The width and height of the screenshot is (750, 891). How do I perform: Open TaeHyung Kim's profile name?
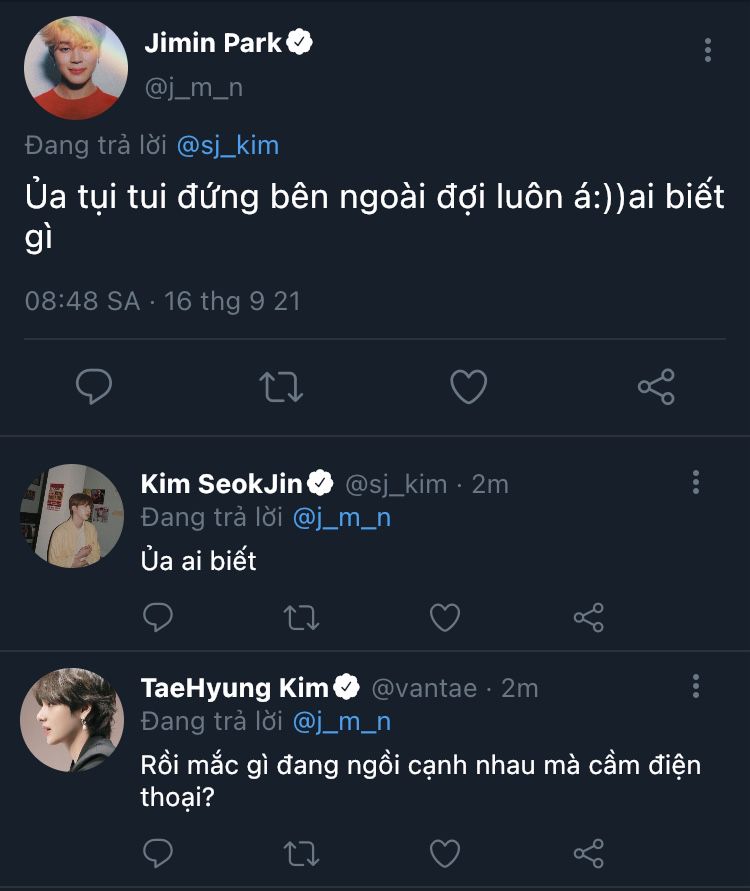coord(235,688)
